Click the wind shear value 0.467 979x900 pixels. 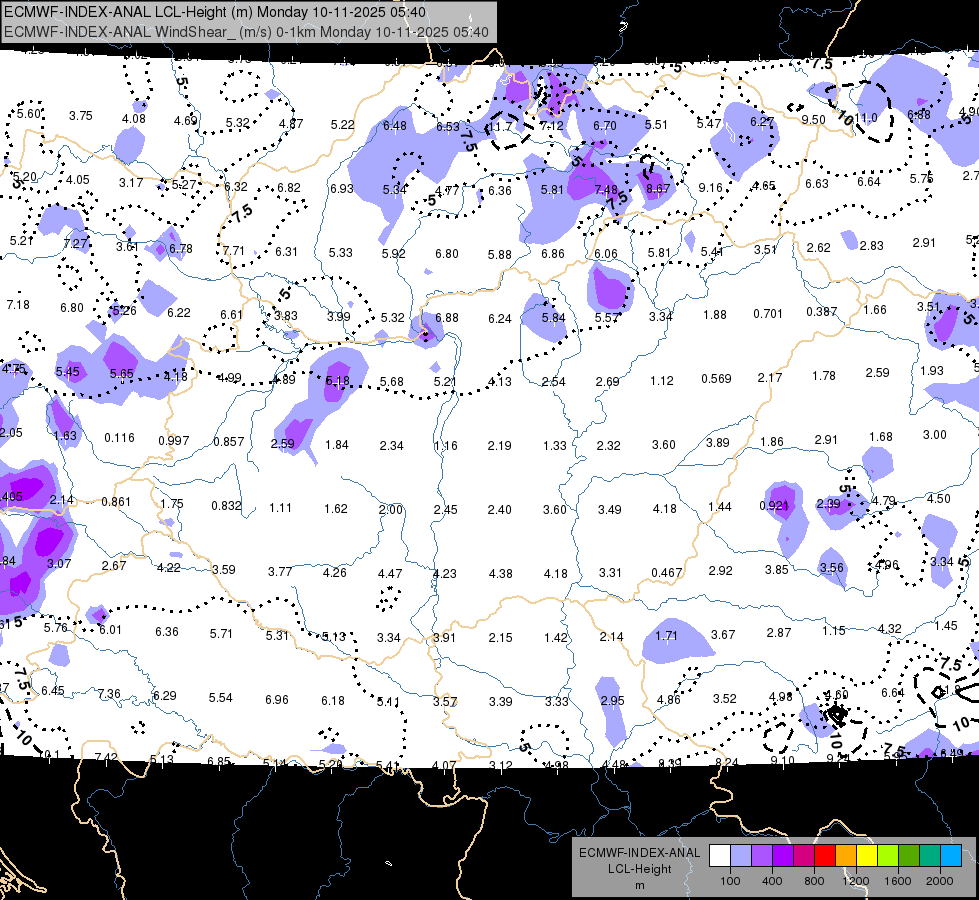666,573
